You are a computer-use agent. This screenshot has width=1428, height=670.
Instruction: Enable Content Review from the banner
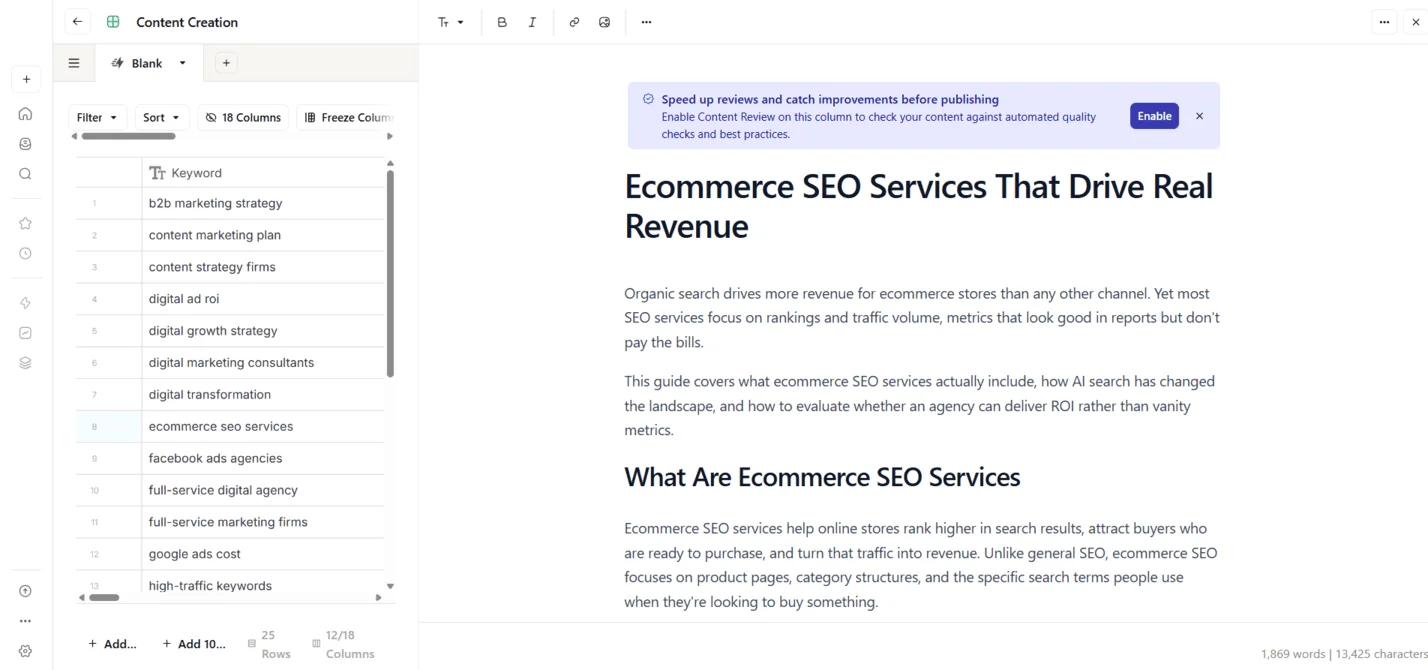pyautogui.click(x=1154, y=116)
